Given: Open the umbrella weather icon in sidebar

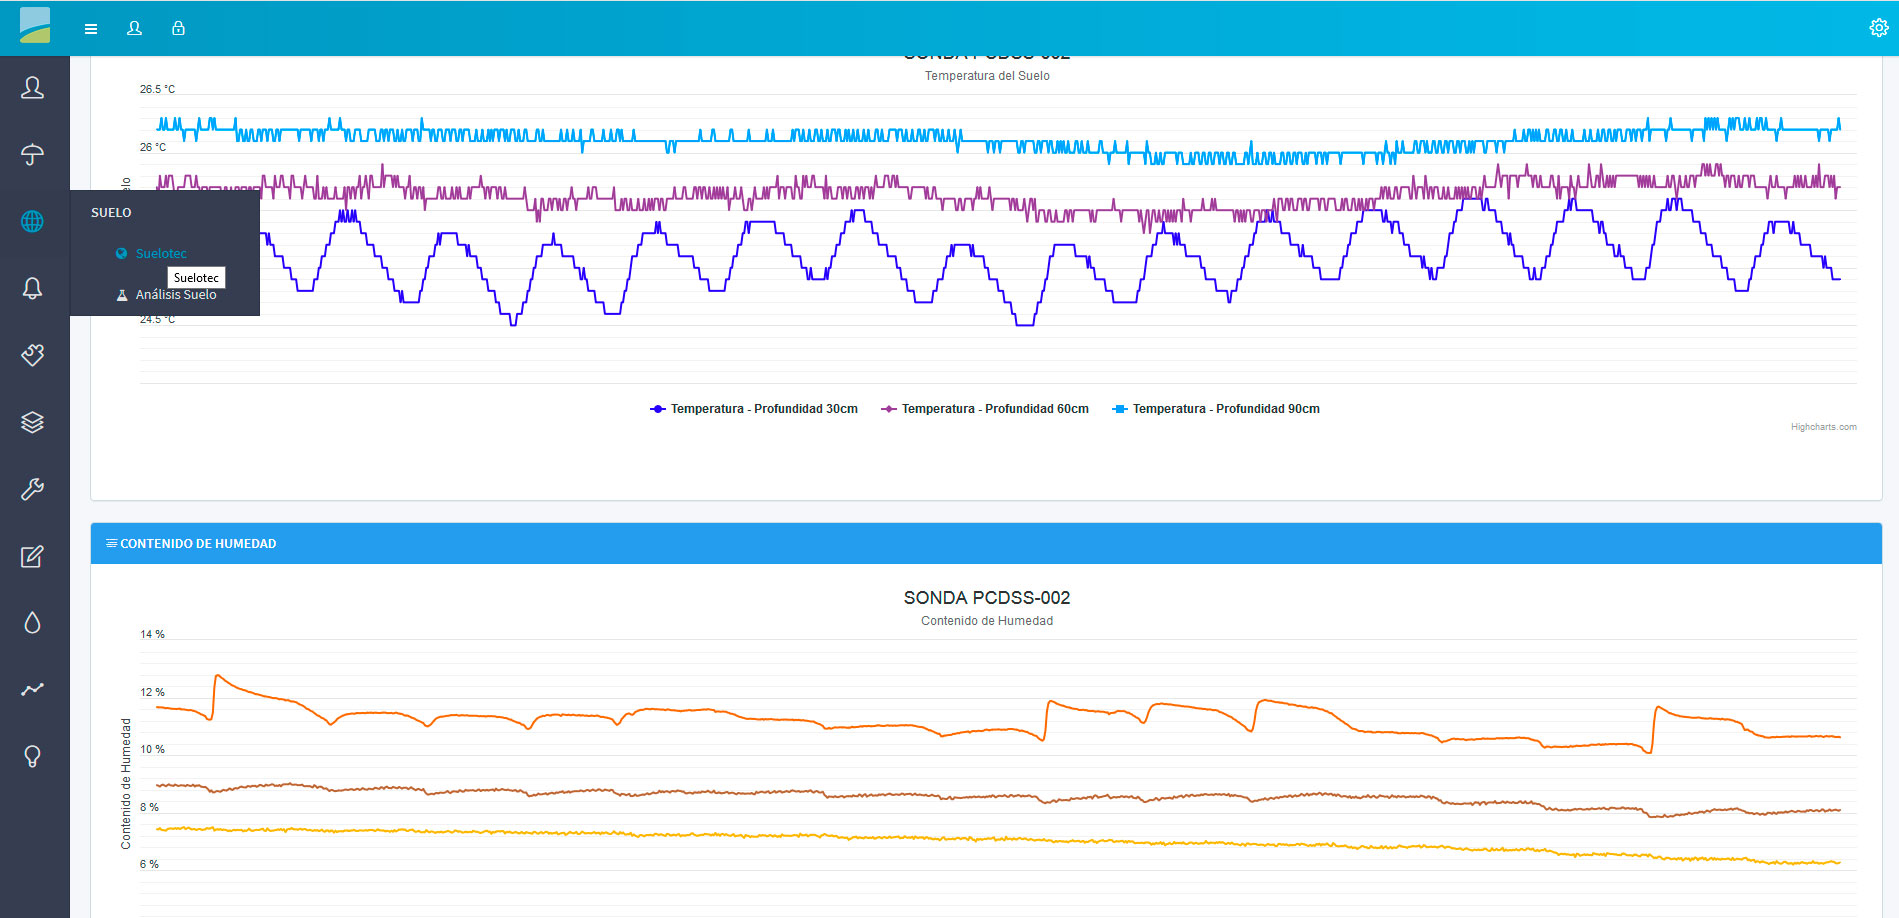Looking at the screenshot, I should click(33, 154).
